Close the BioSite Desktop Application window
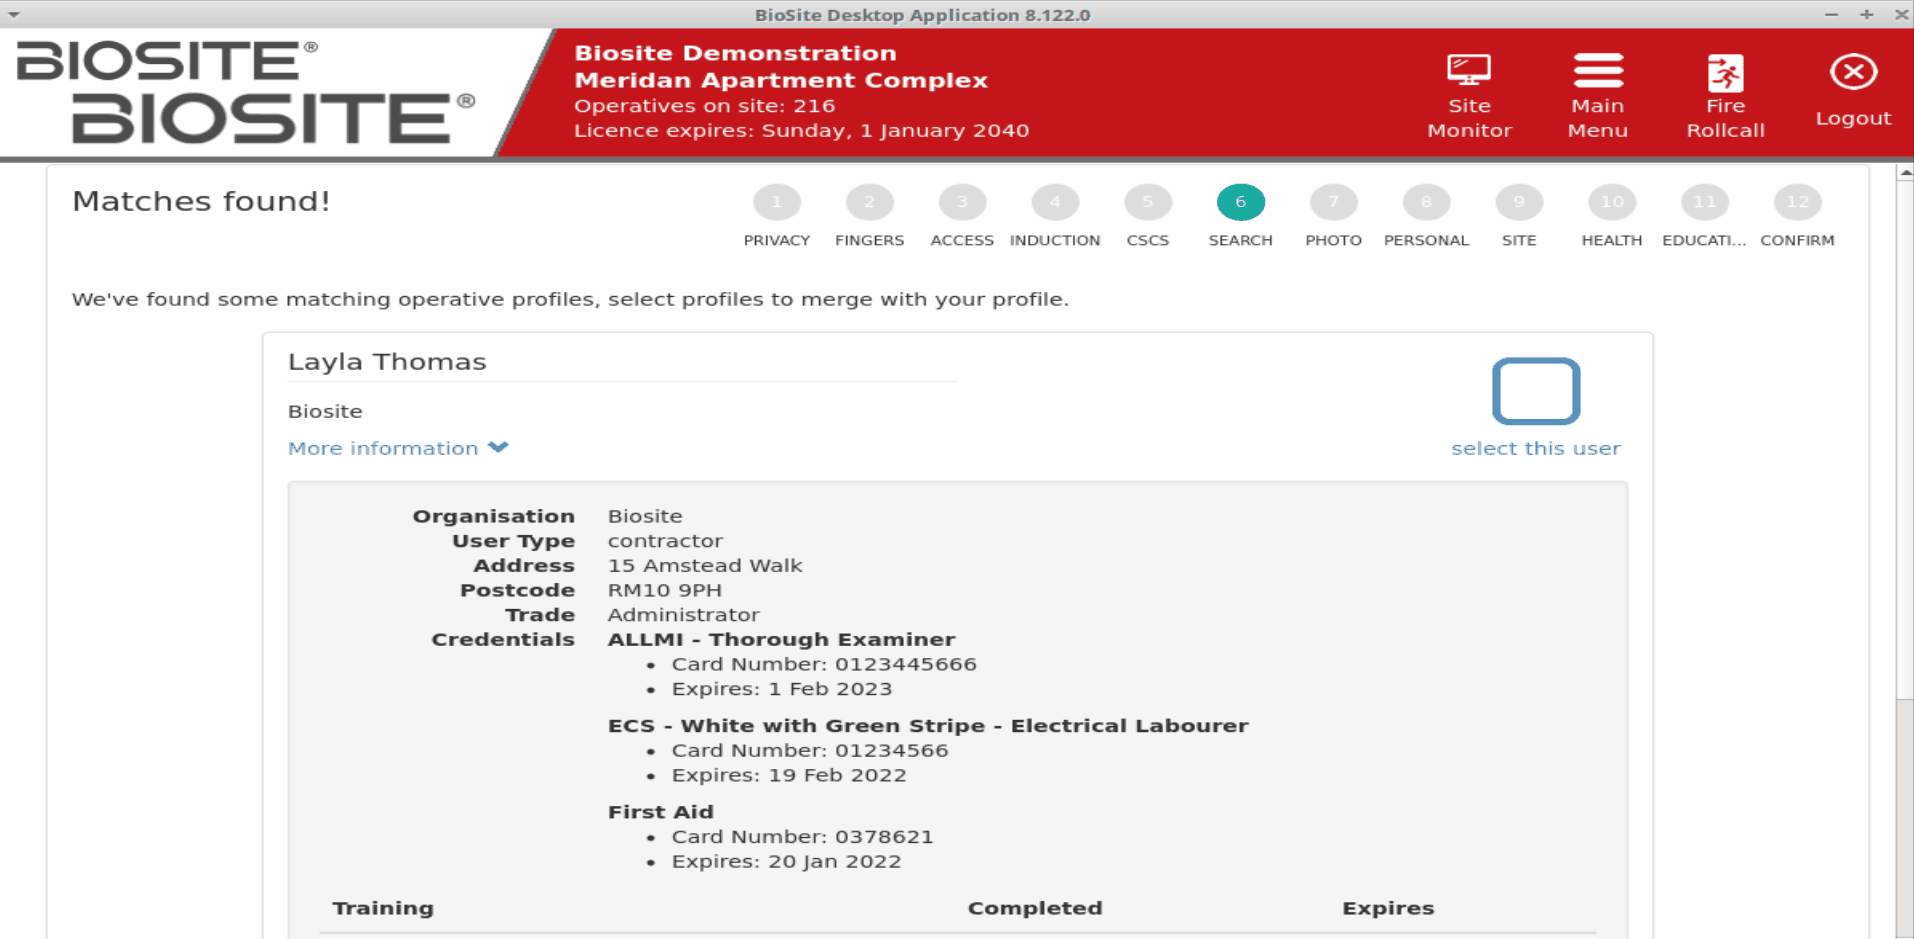Image resolution: width=1914 pixels, height=939 pixels. click(1901, 14)
